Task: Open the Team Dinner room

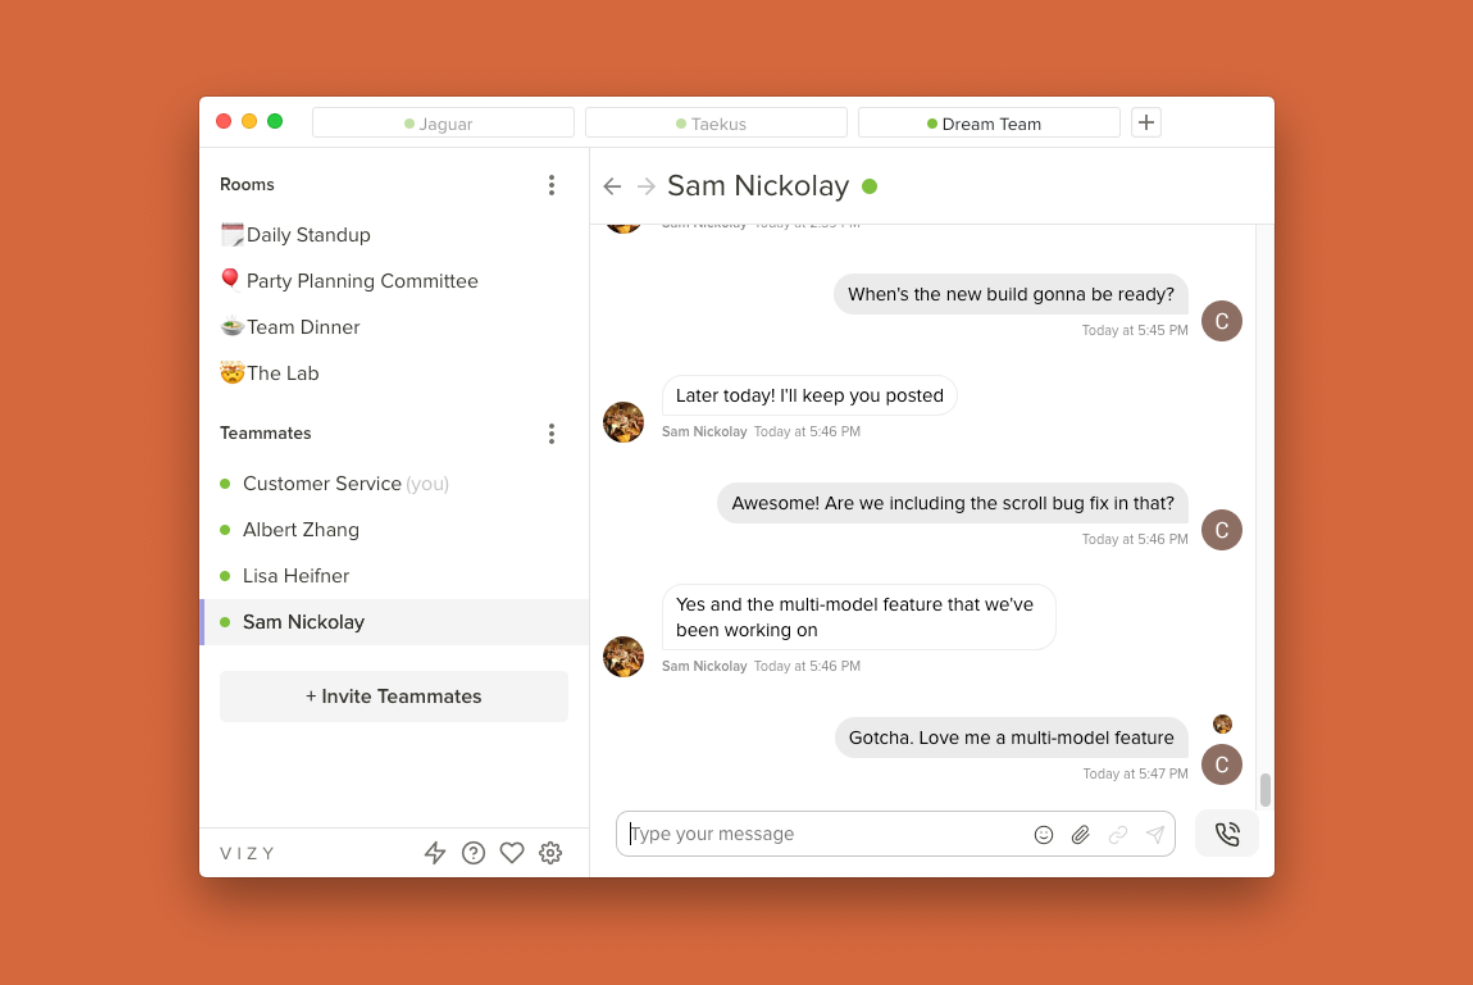Action: point(395,327)
